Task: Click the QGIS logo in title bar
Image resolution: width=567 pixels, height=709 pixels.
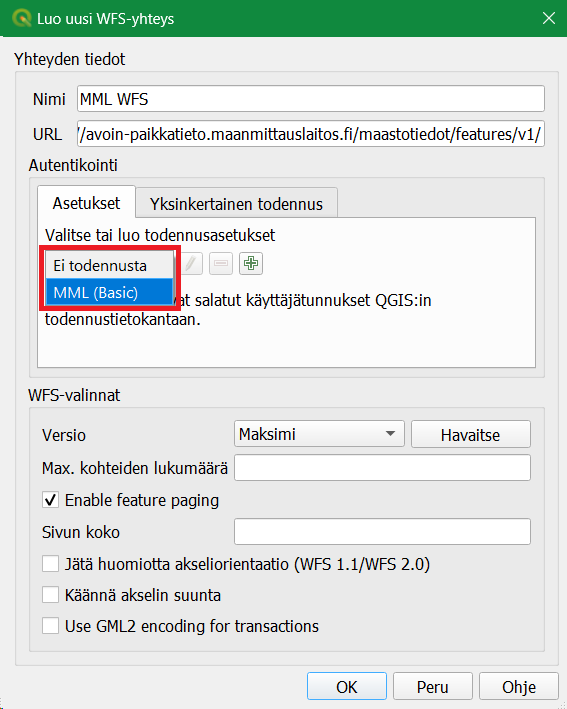Action: (x=21, y=19)
